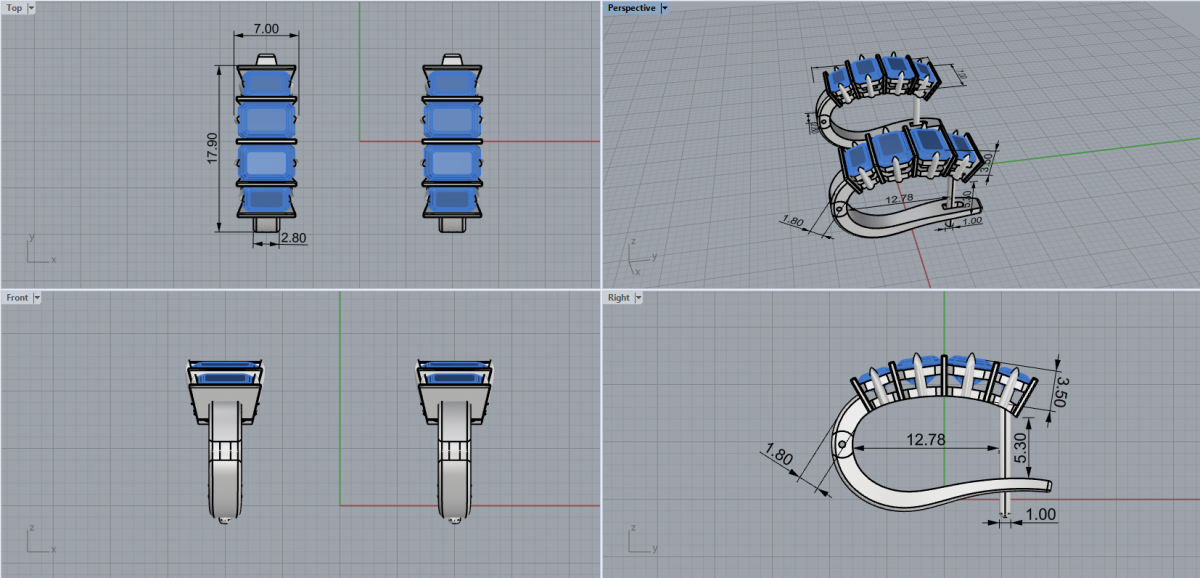
Task: Open the Right viewport menu arrow
Action: pos(638,297)
